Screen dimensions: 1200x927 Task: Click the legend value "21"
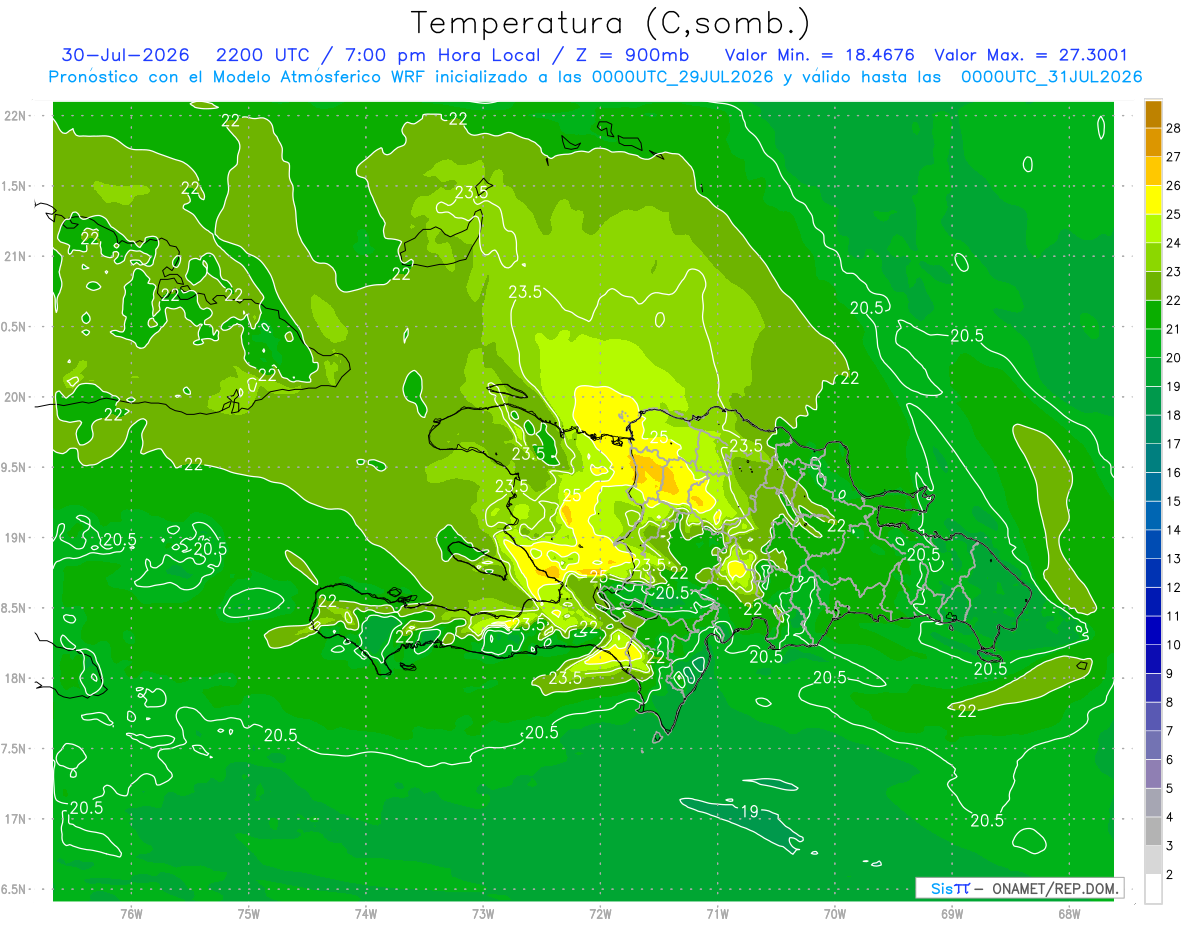pyautogui.click(x=1173, y=329)
